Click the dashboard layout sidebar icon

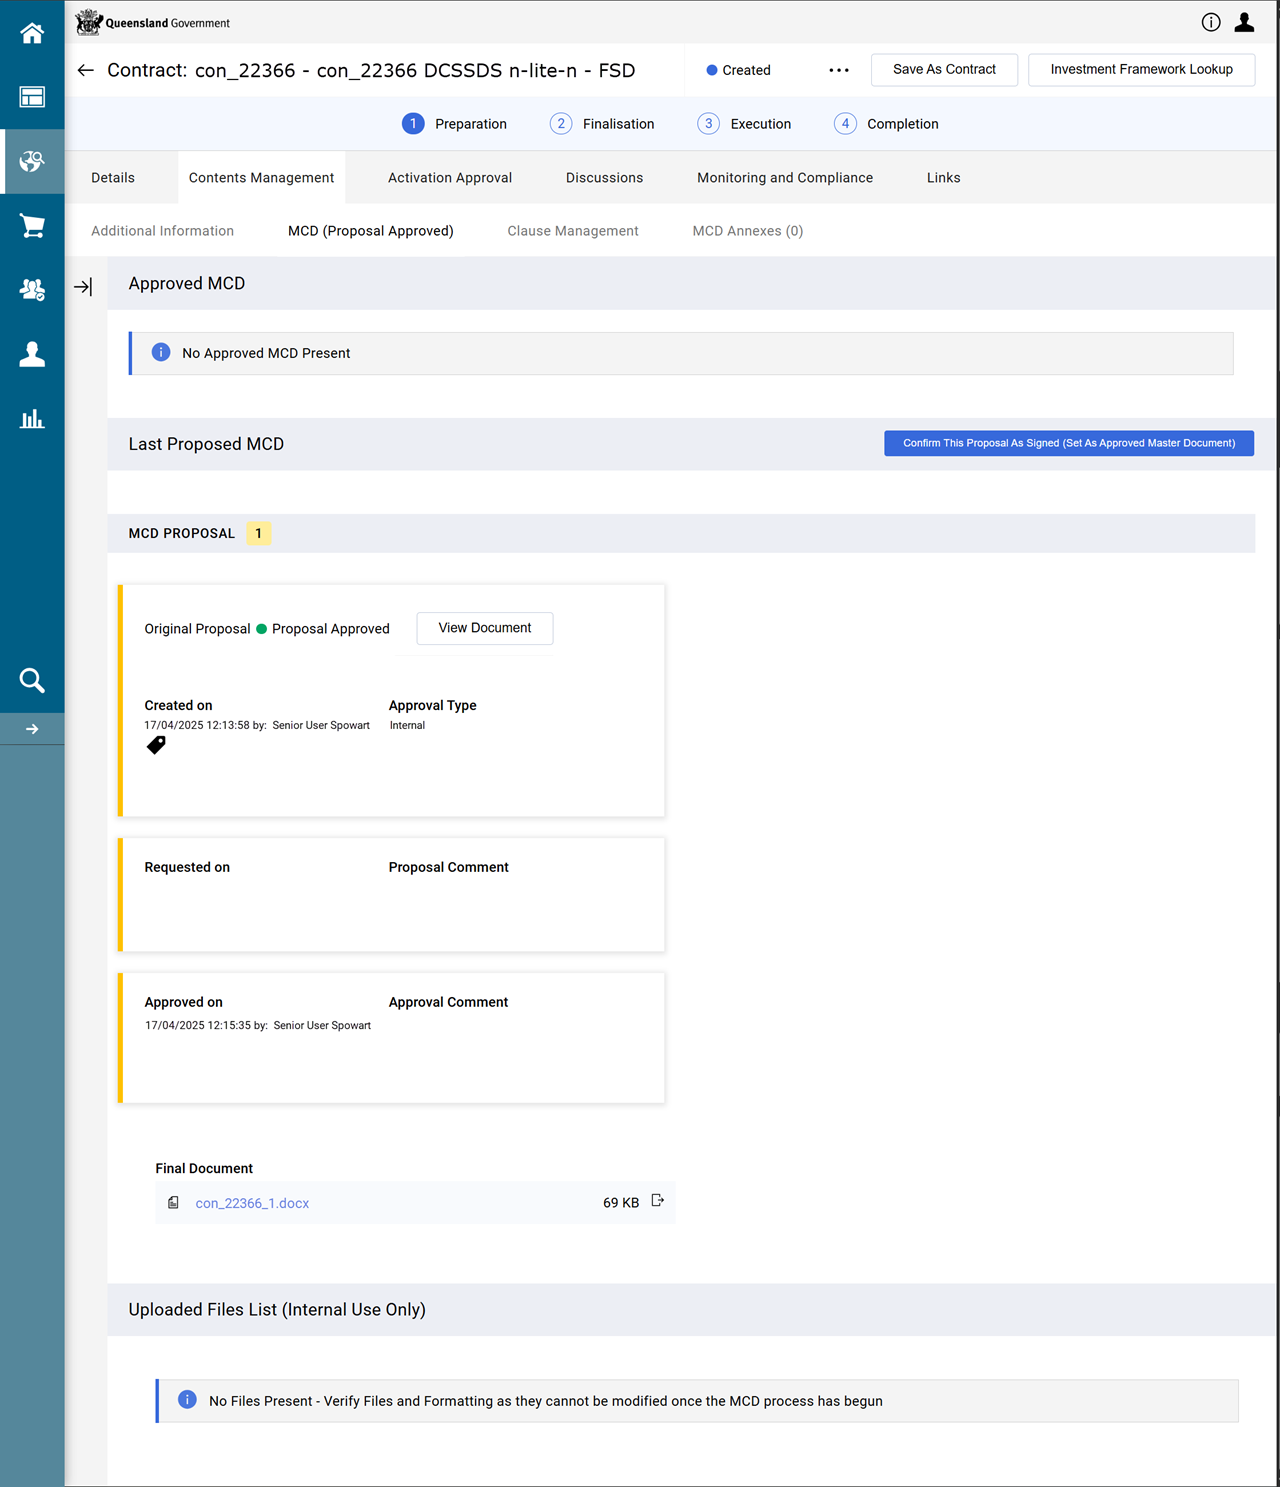[32, 97]
